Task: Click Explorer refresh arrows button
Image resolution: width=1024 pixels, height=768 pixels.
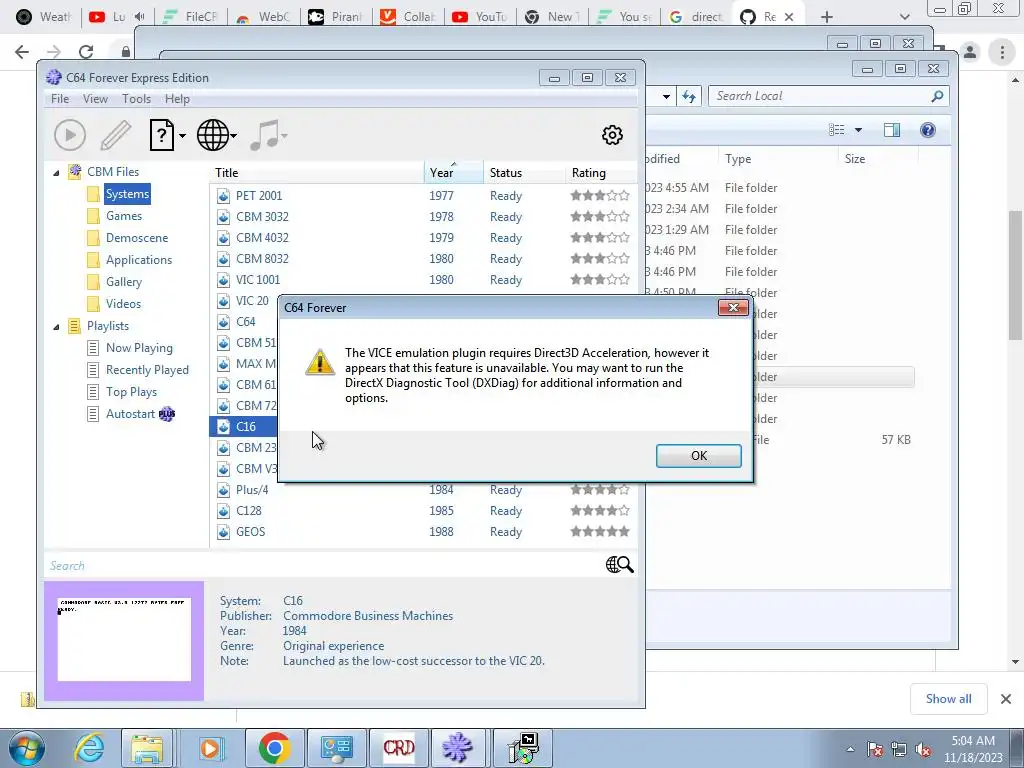Action: point(689,97)
